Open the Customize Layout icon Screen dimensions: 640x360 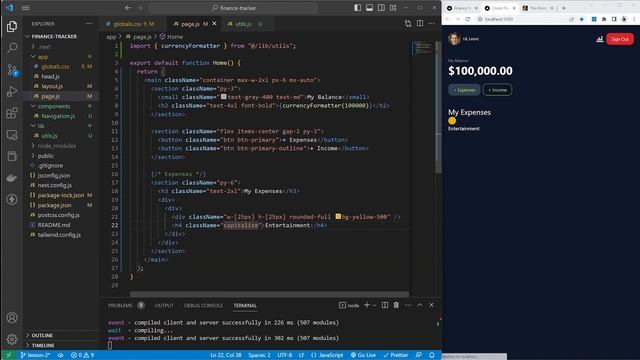pyautogui.click(x=393, y=8)
